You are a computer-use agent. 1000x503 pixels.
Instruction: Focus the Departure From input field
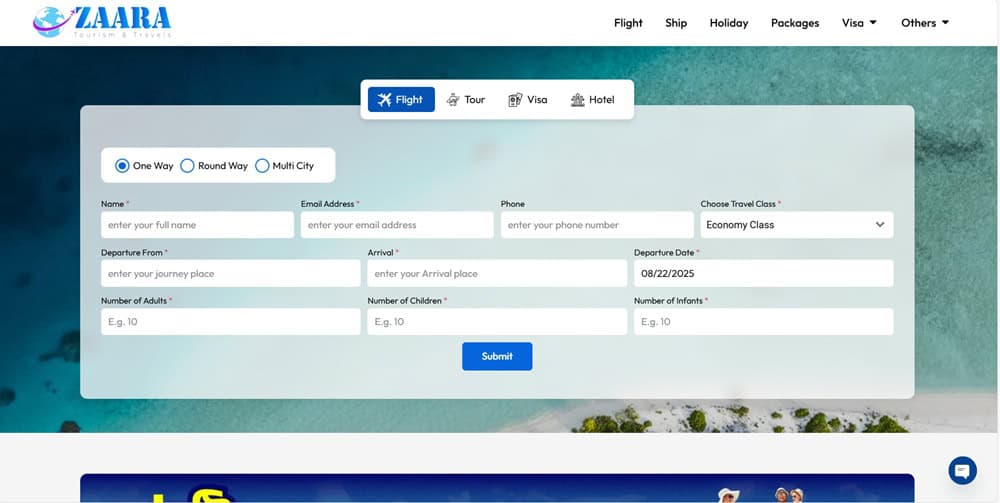pyautogui.click(x=230, y=274)
